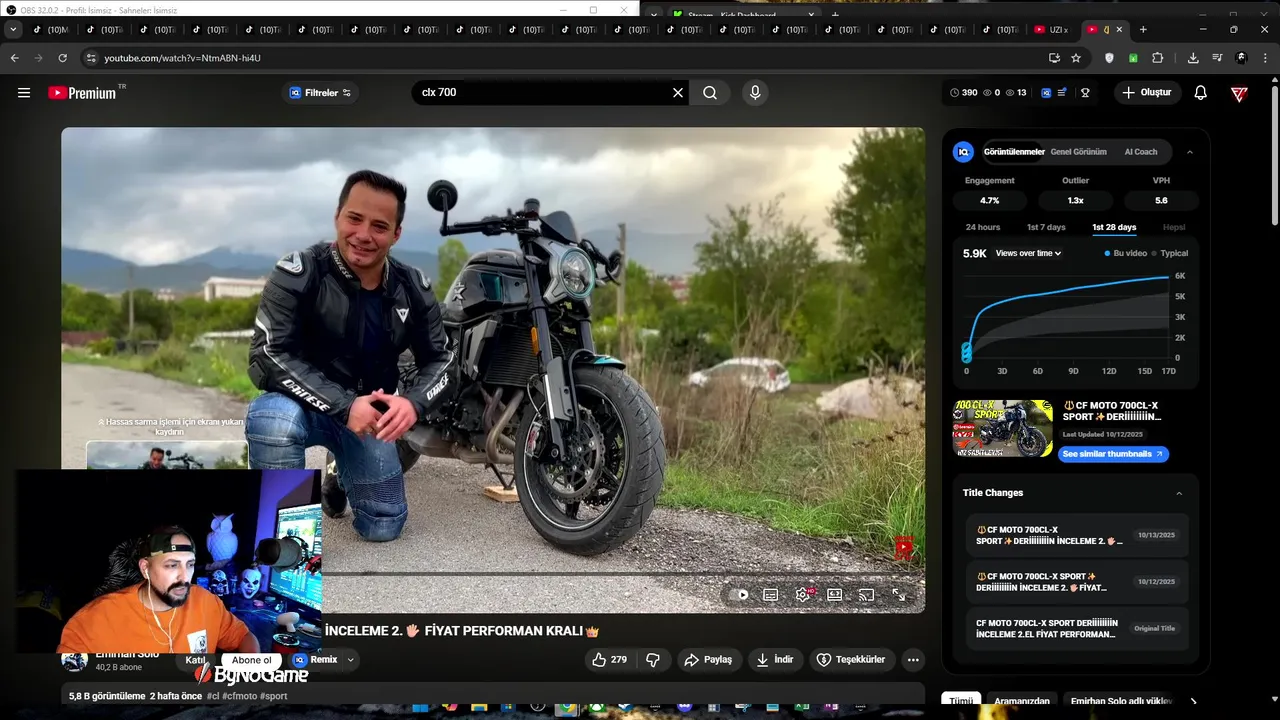
Task: Open the three-dot more actions menu
Action: click(913, 660)
